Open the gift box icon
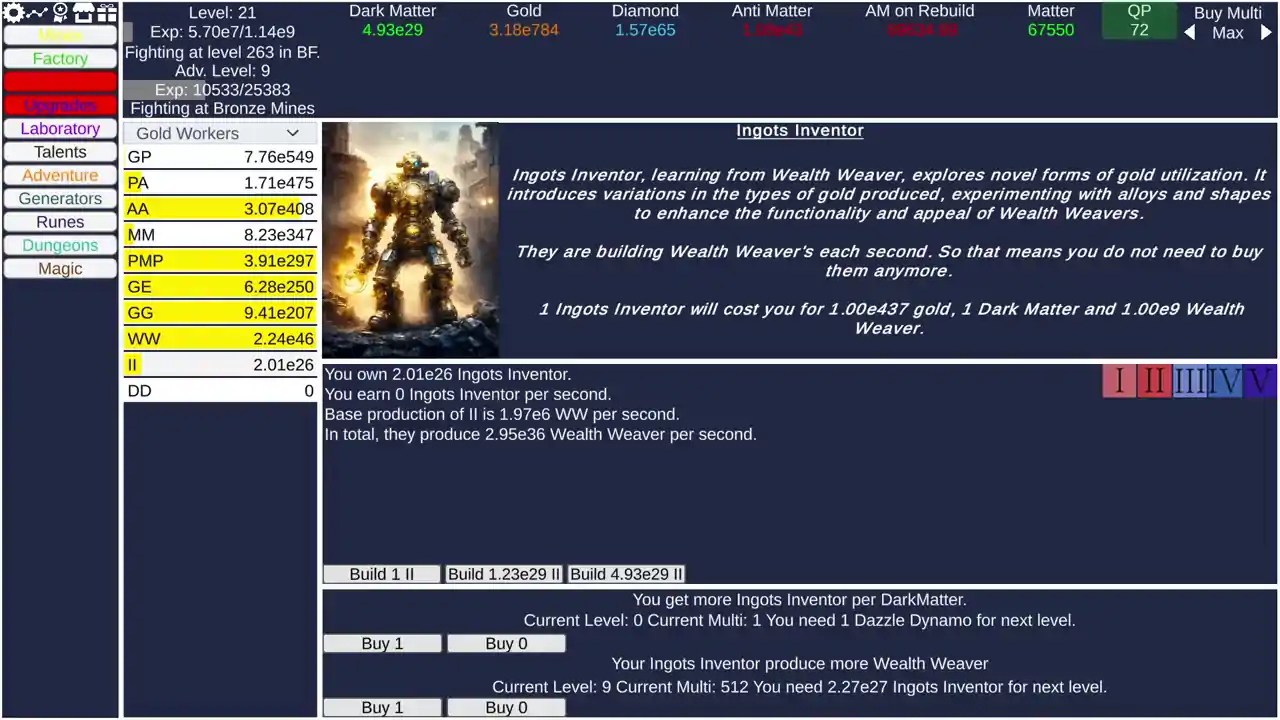 click(x=106, y=13)
